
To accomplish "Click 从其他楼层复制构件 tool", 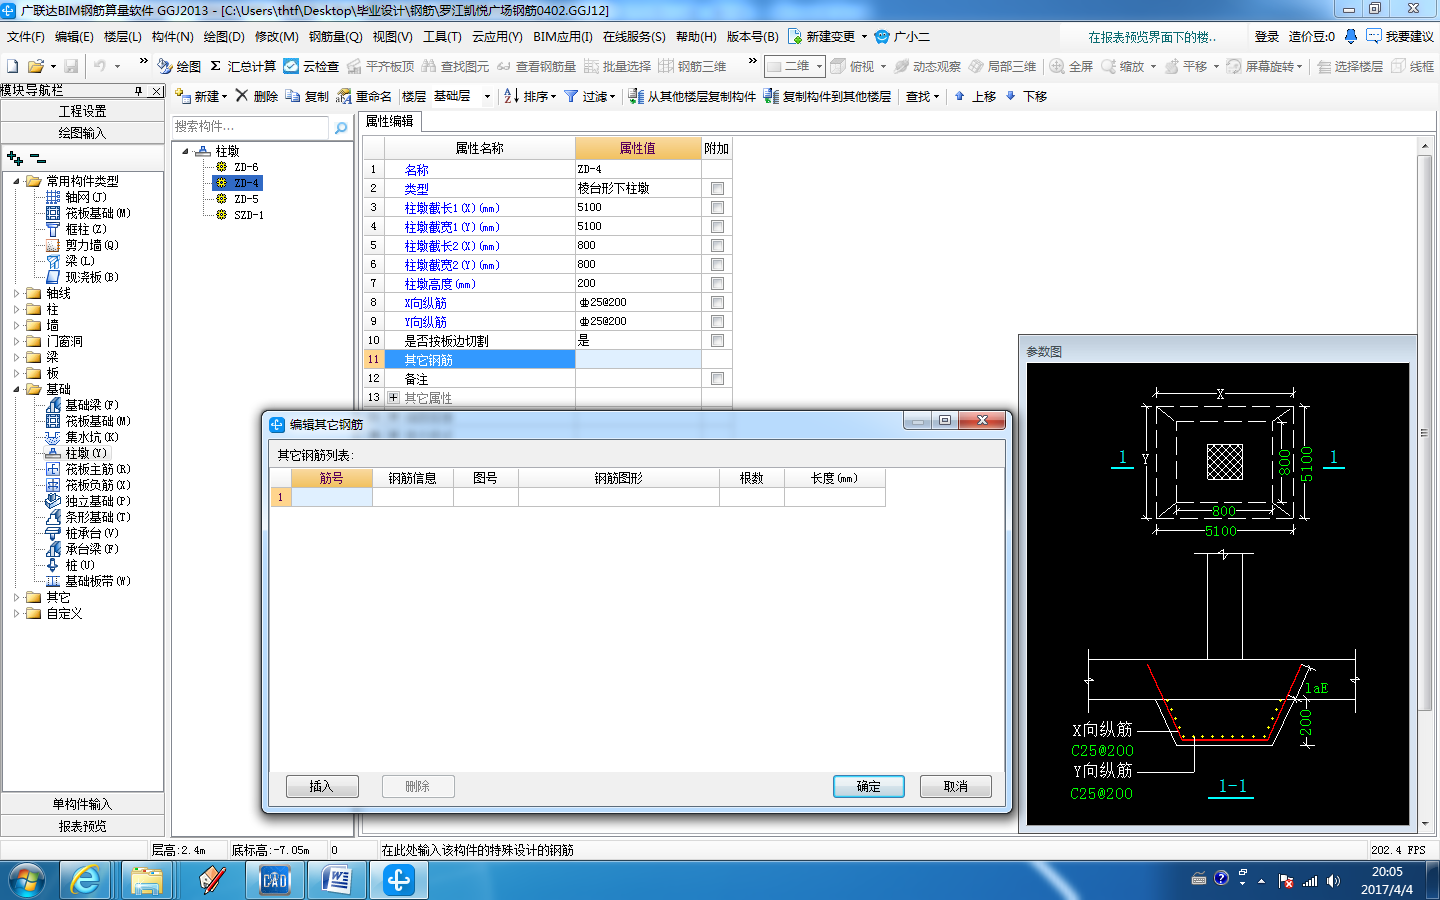I will [x=692, y=96].
